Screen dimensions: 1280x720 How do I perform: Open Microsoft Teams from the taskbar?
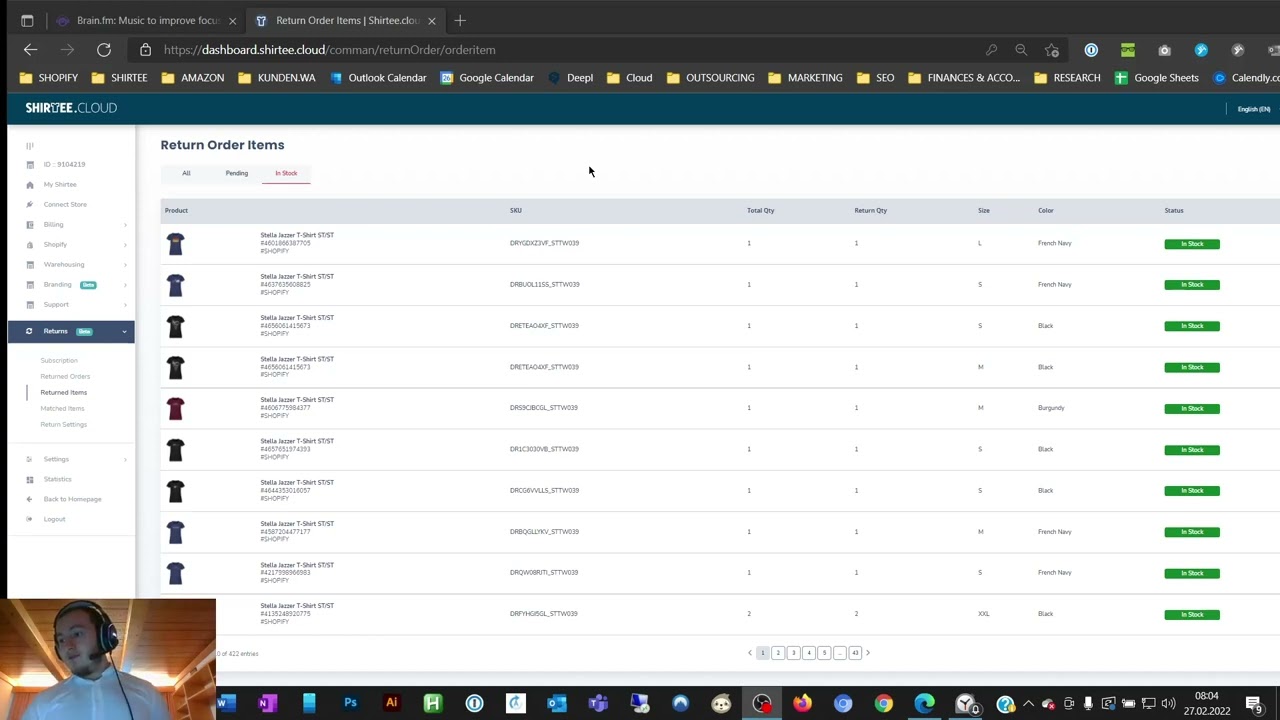pos(598,703)
